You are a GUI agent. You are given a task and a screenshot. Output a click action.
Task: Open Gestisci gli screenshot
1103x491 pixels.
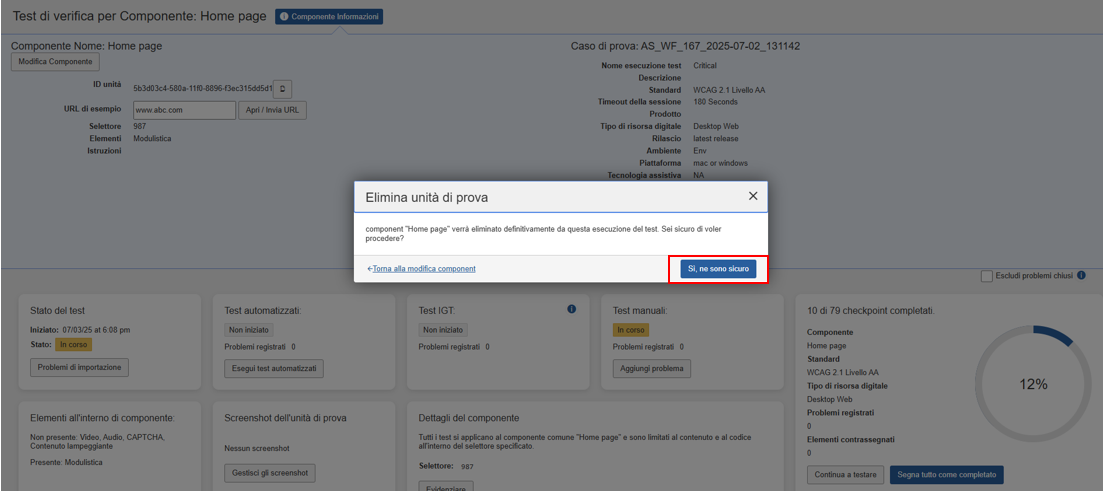pos(270,473)
